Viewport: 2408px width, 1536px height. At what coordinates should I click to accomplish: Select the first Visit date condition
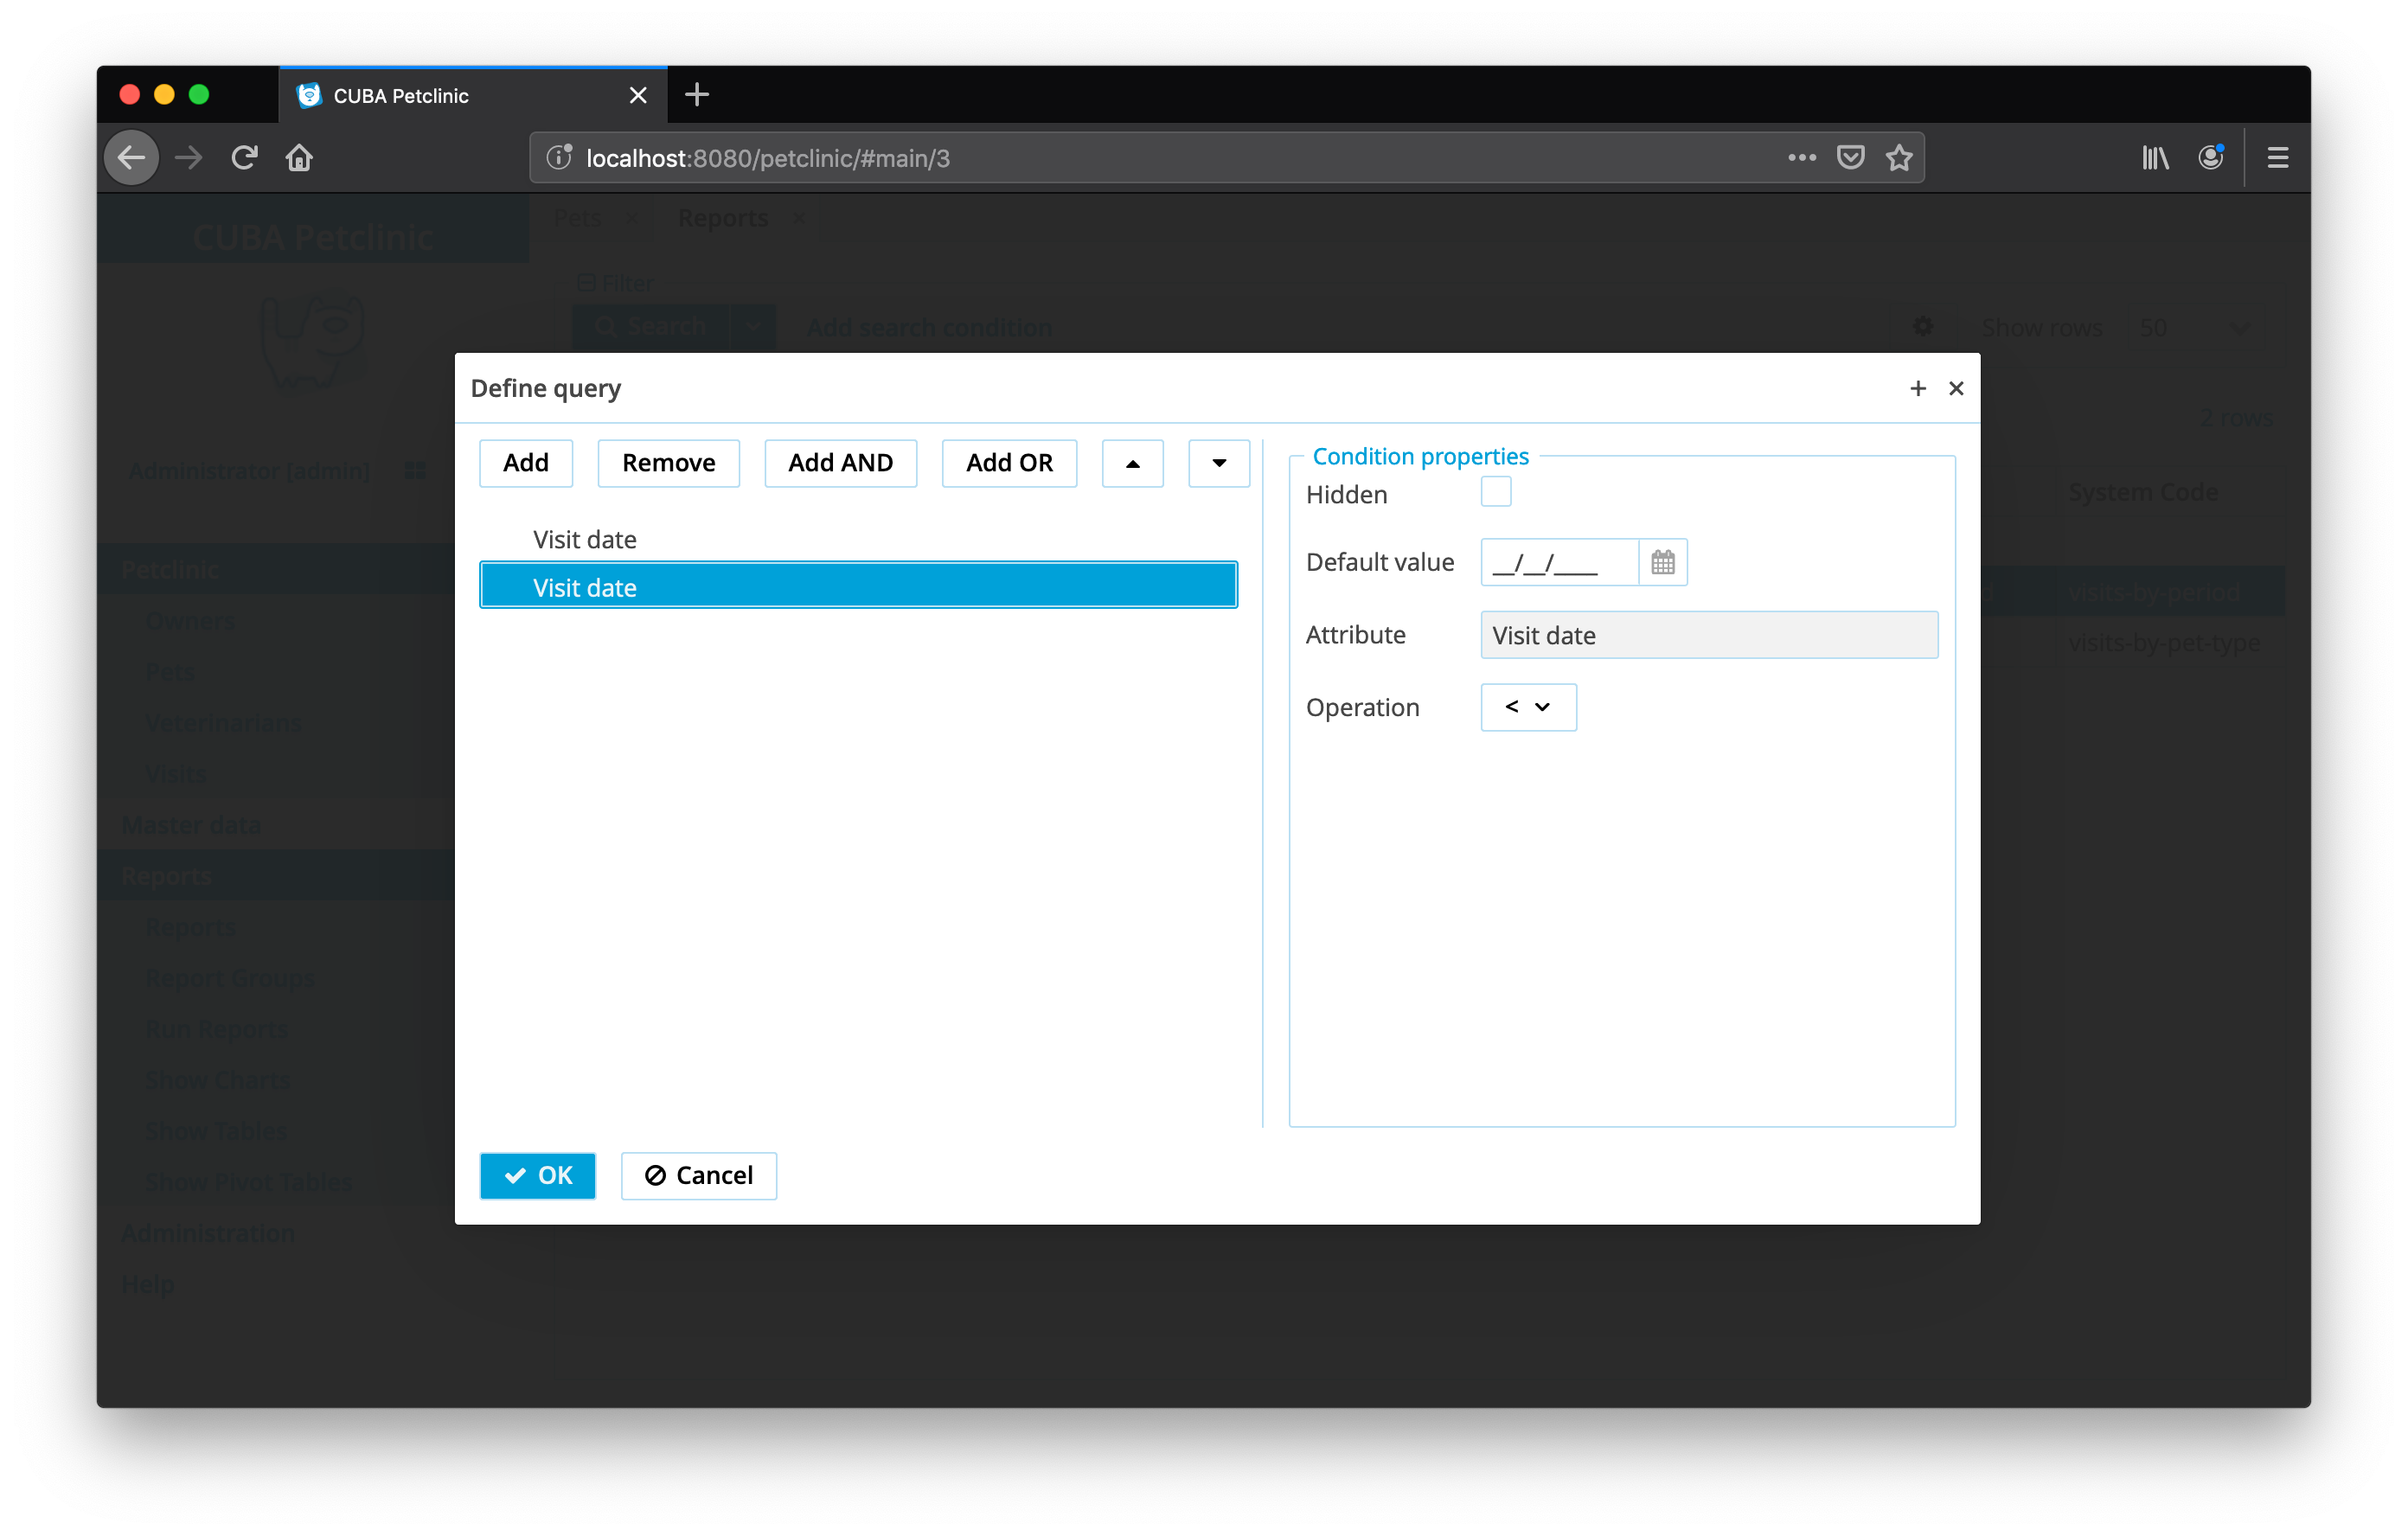click(585, 540)
